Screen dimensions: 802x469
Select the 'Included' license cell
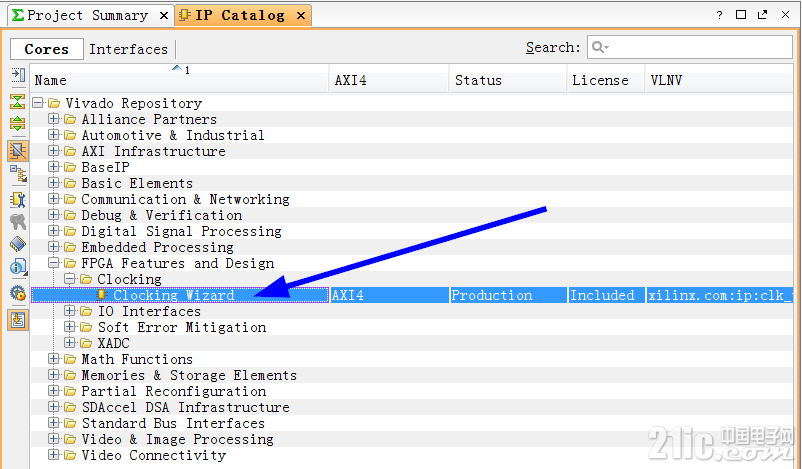point(606,295)
